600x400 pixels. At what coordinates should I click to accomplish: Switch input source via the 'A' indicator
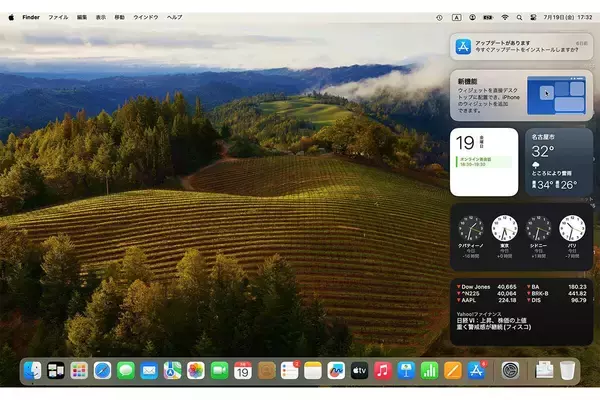457,17
